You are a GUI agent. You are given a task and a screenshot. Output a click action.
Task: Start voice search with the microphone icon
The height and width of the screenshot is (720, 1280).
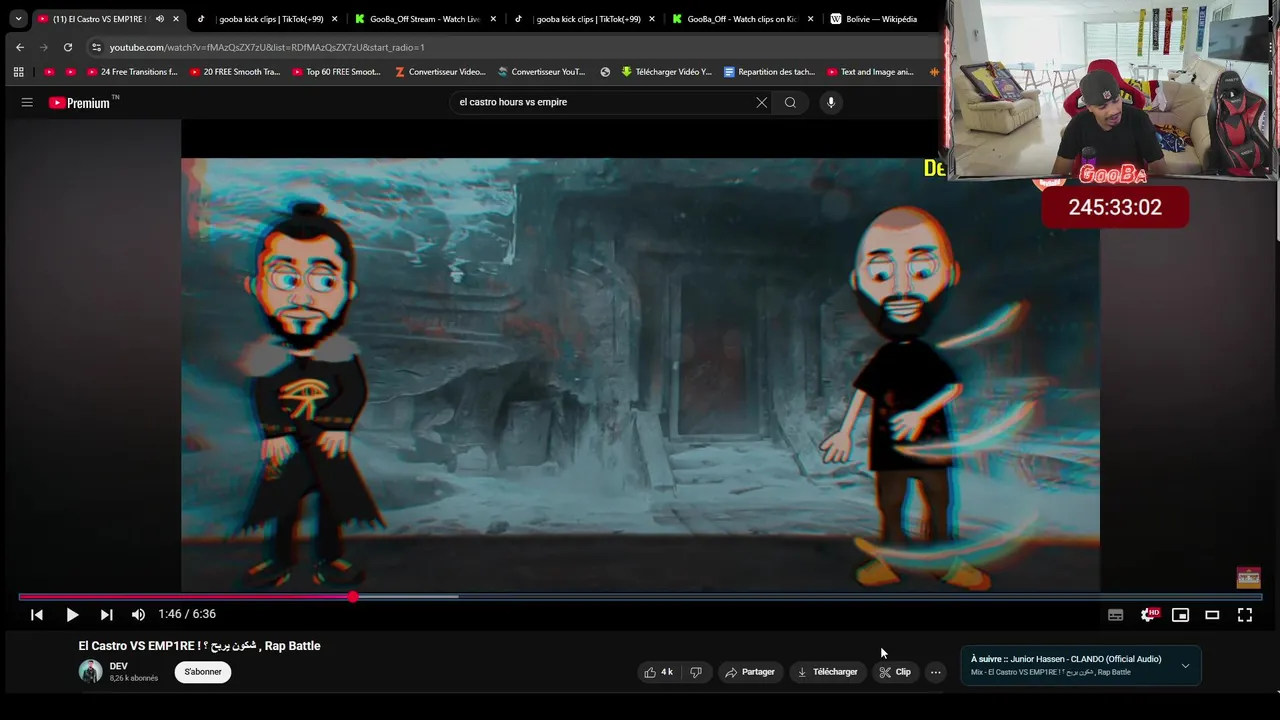click(830, 102)
